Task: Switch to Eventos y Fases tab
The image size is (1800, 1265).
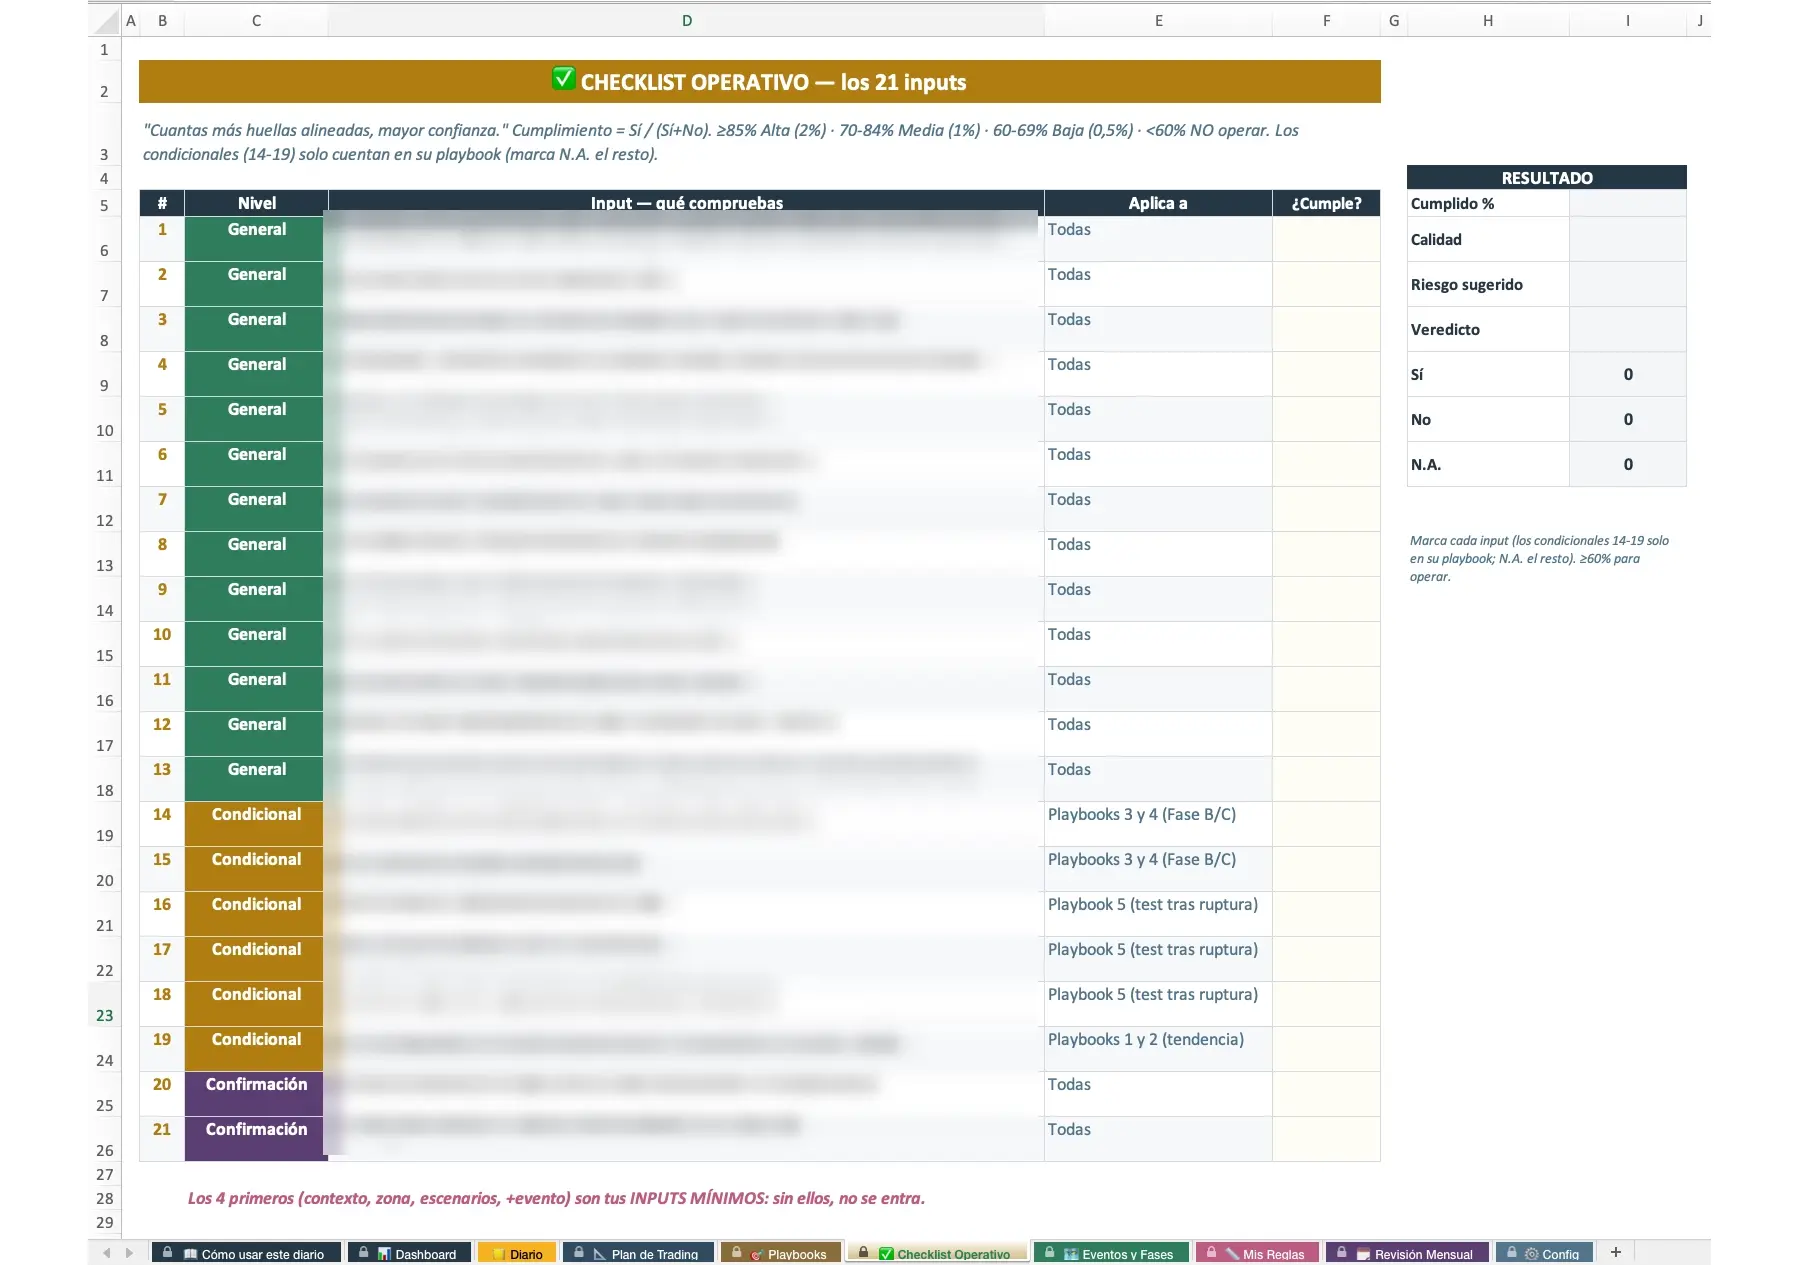Action: pos(1111,1253)
